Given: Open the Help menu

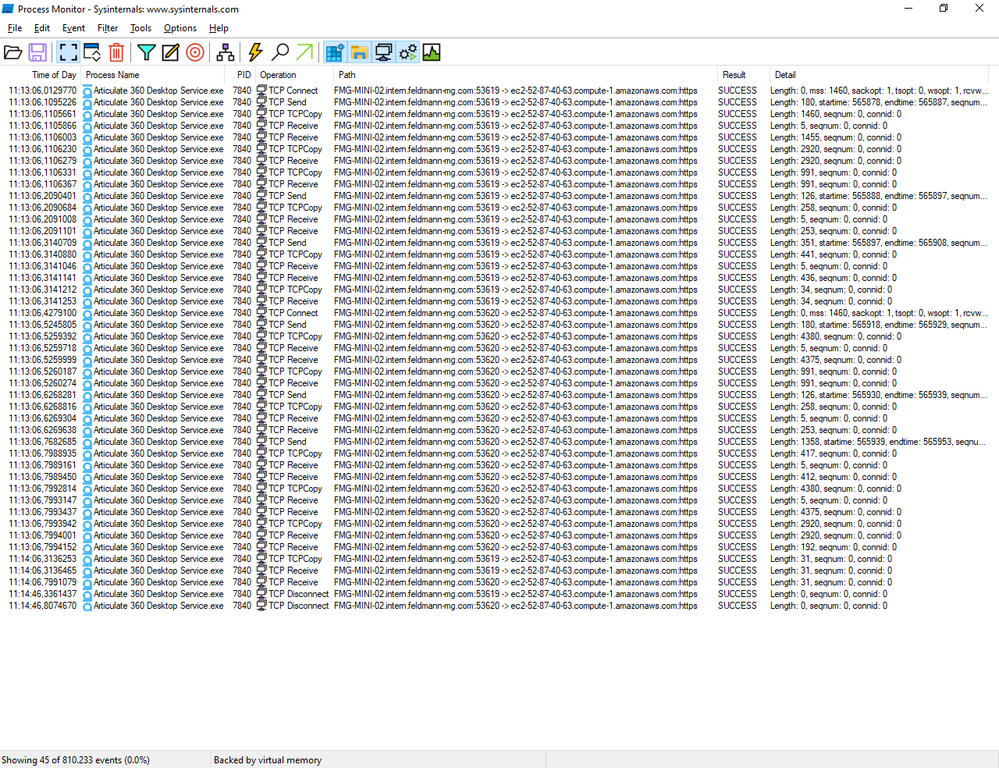Looking at the screenshot, I should click(x=219, y=28).
